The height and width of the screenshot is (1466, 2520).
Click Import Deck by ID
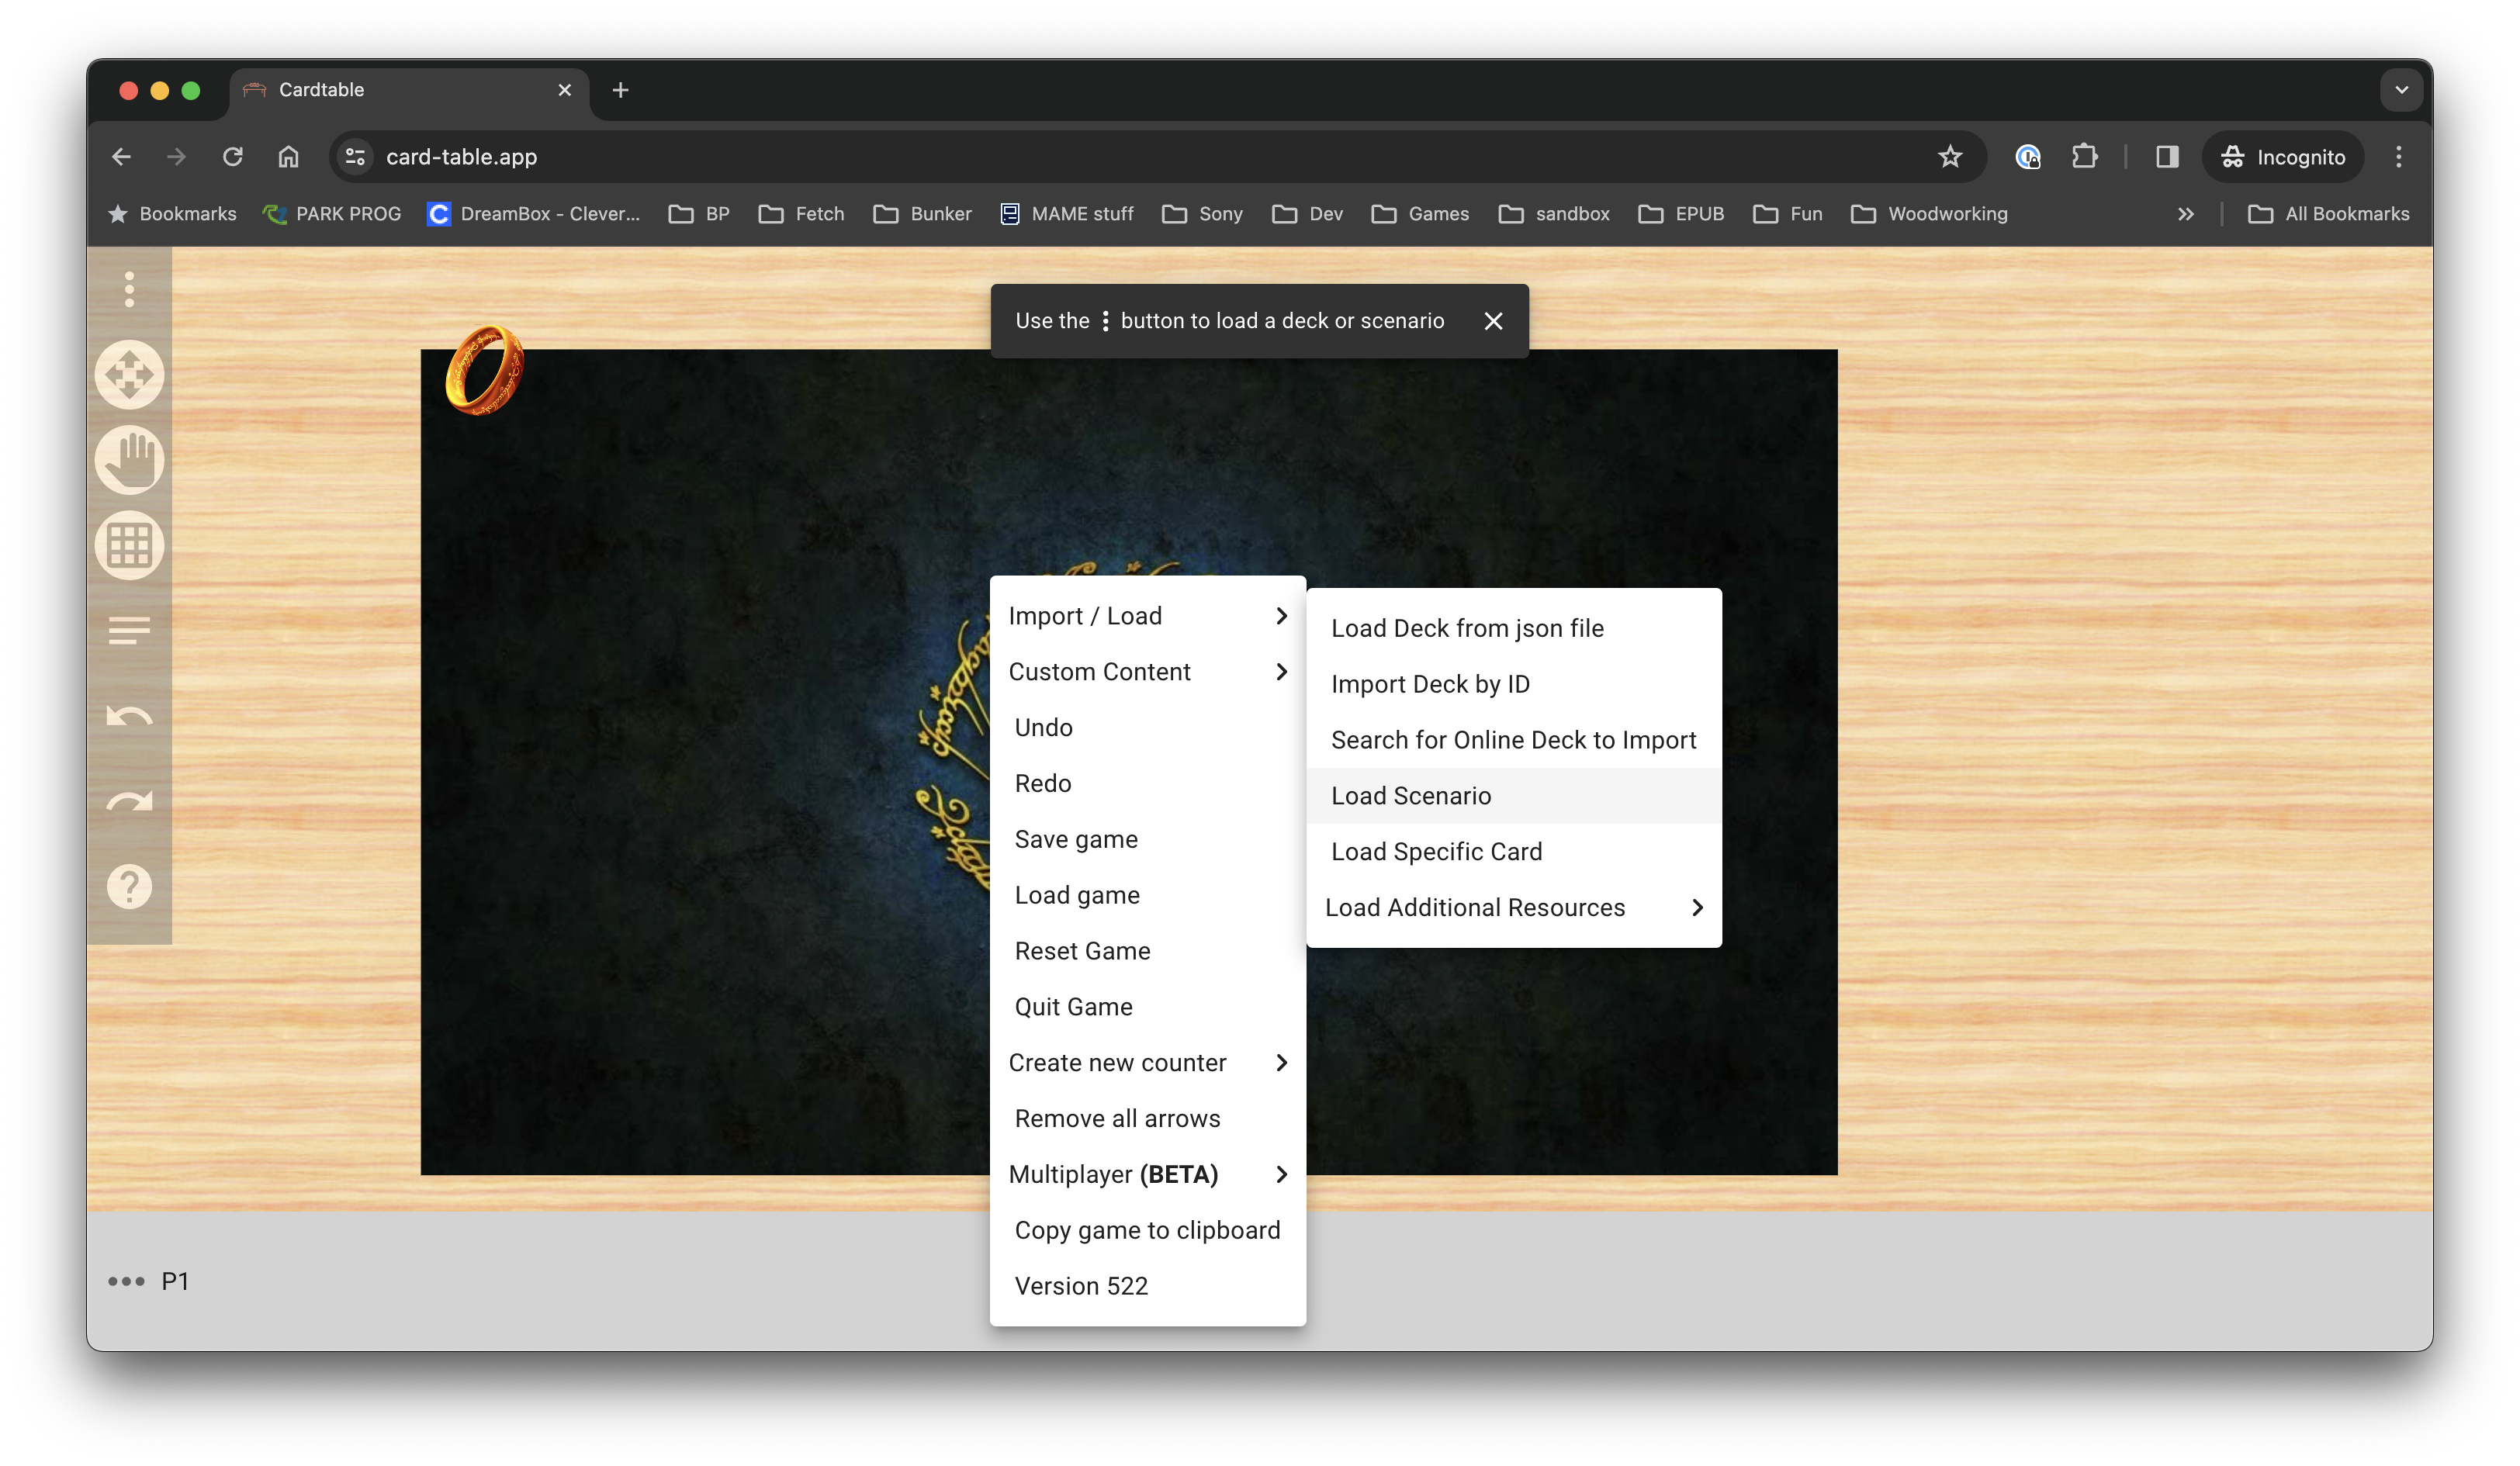[1431, 683]
